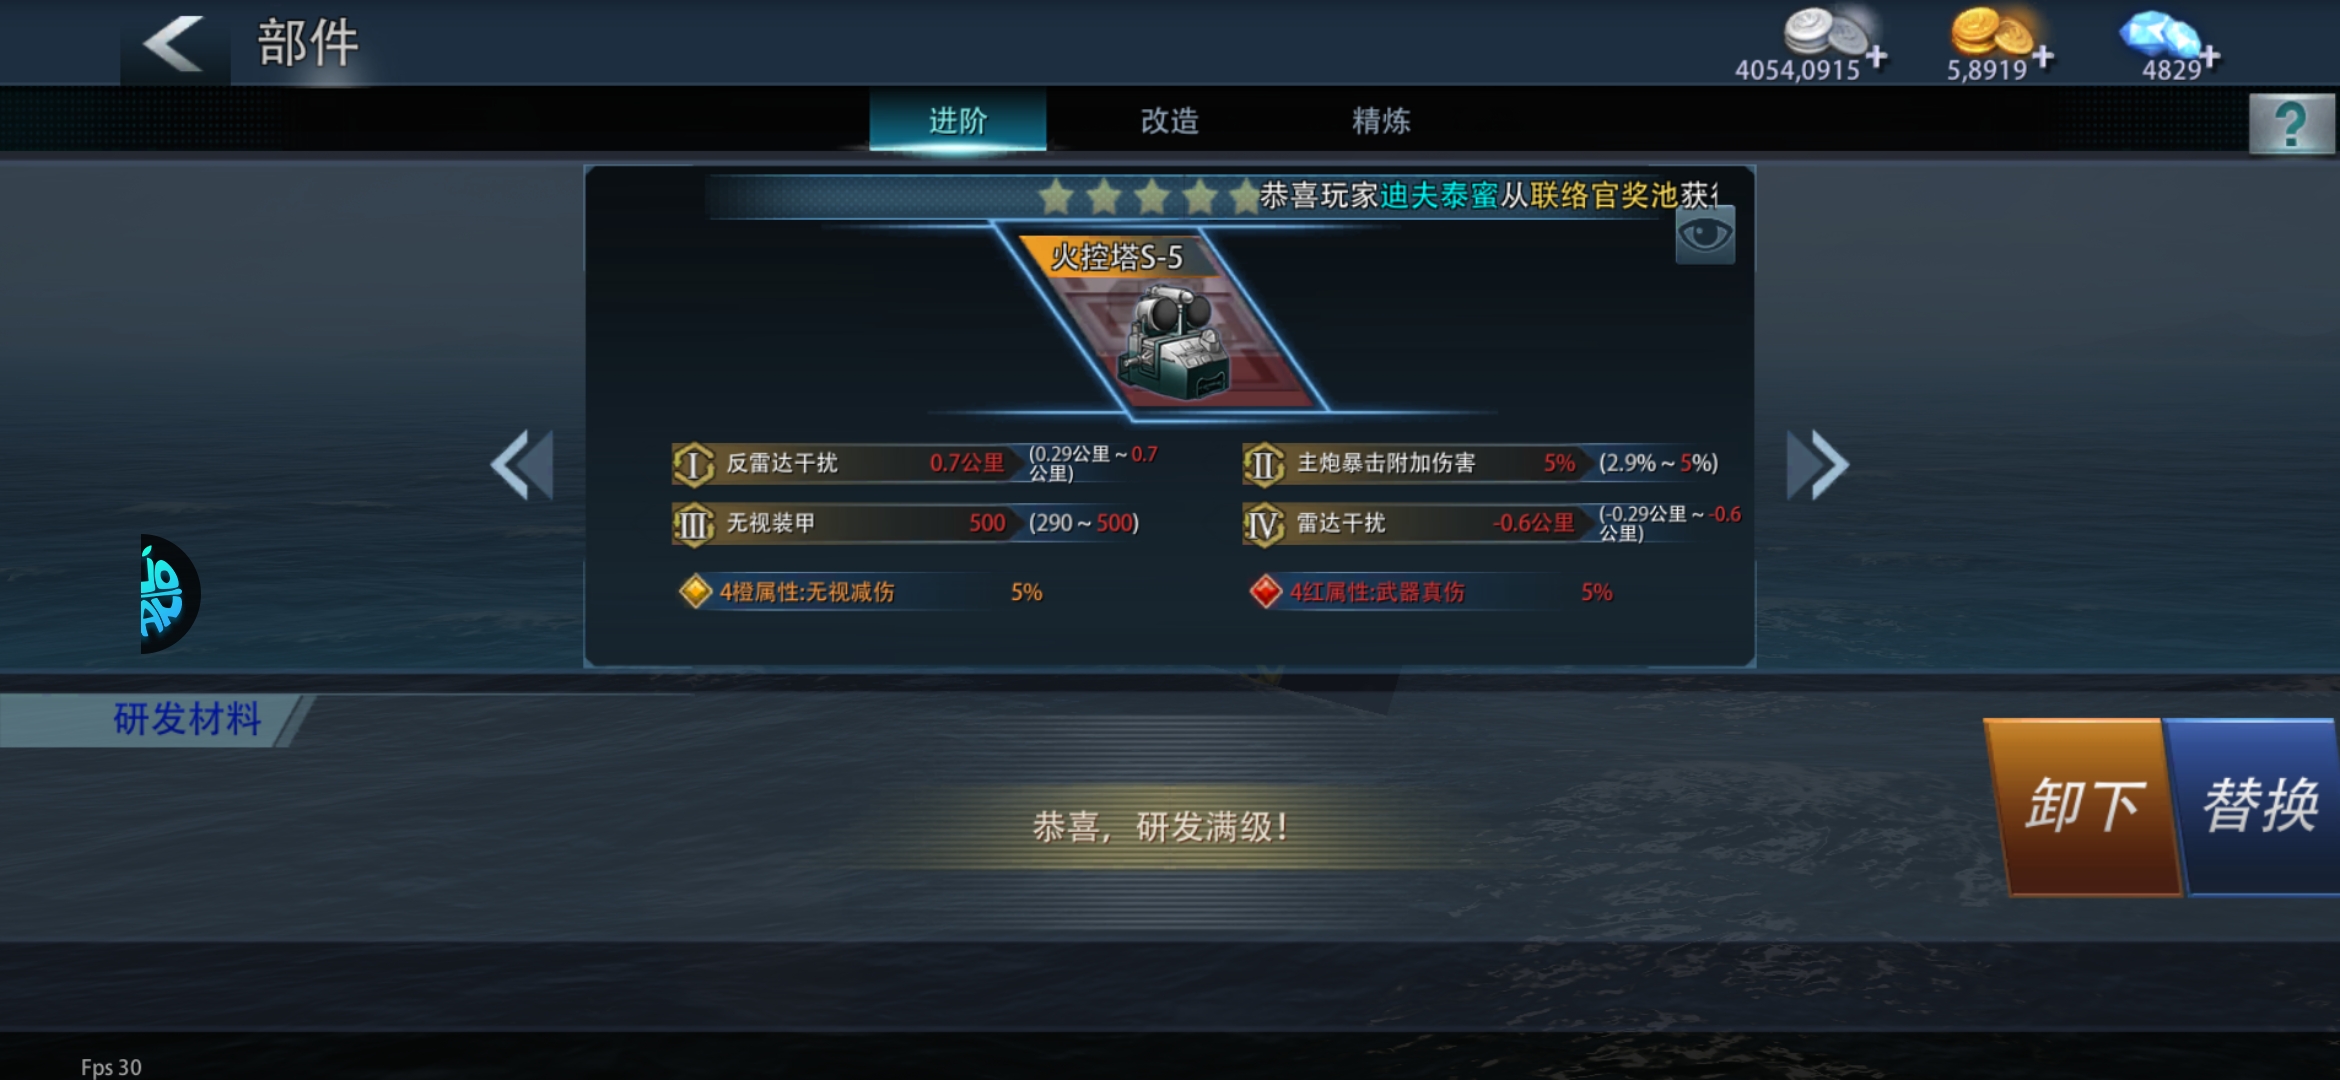Add silver coins with the plus icon

[1877, 57]
